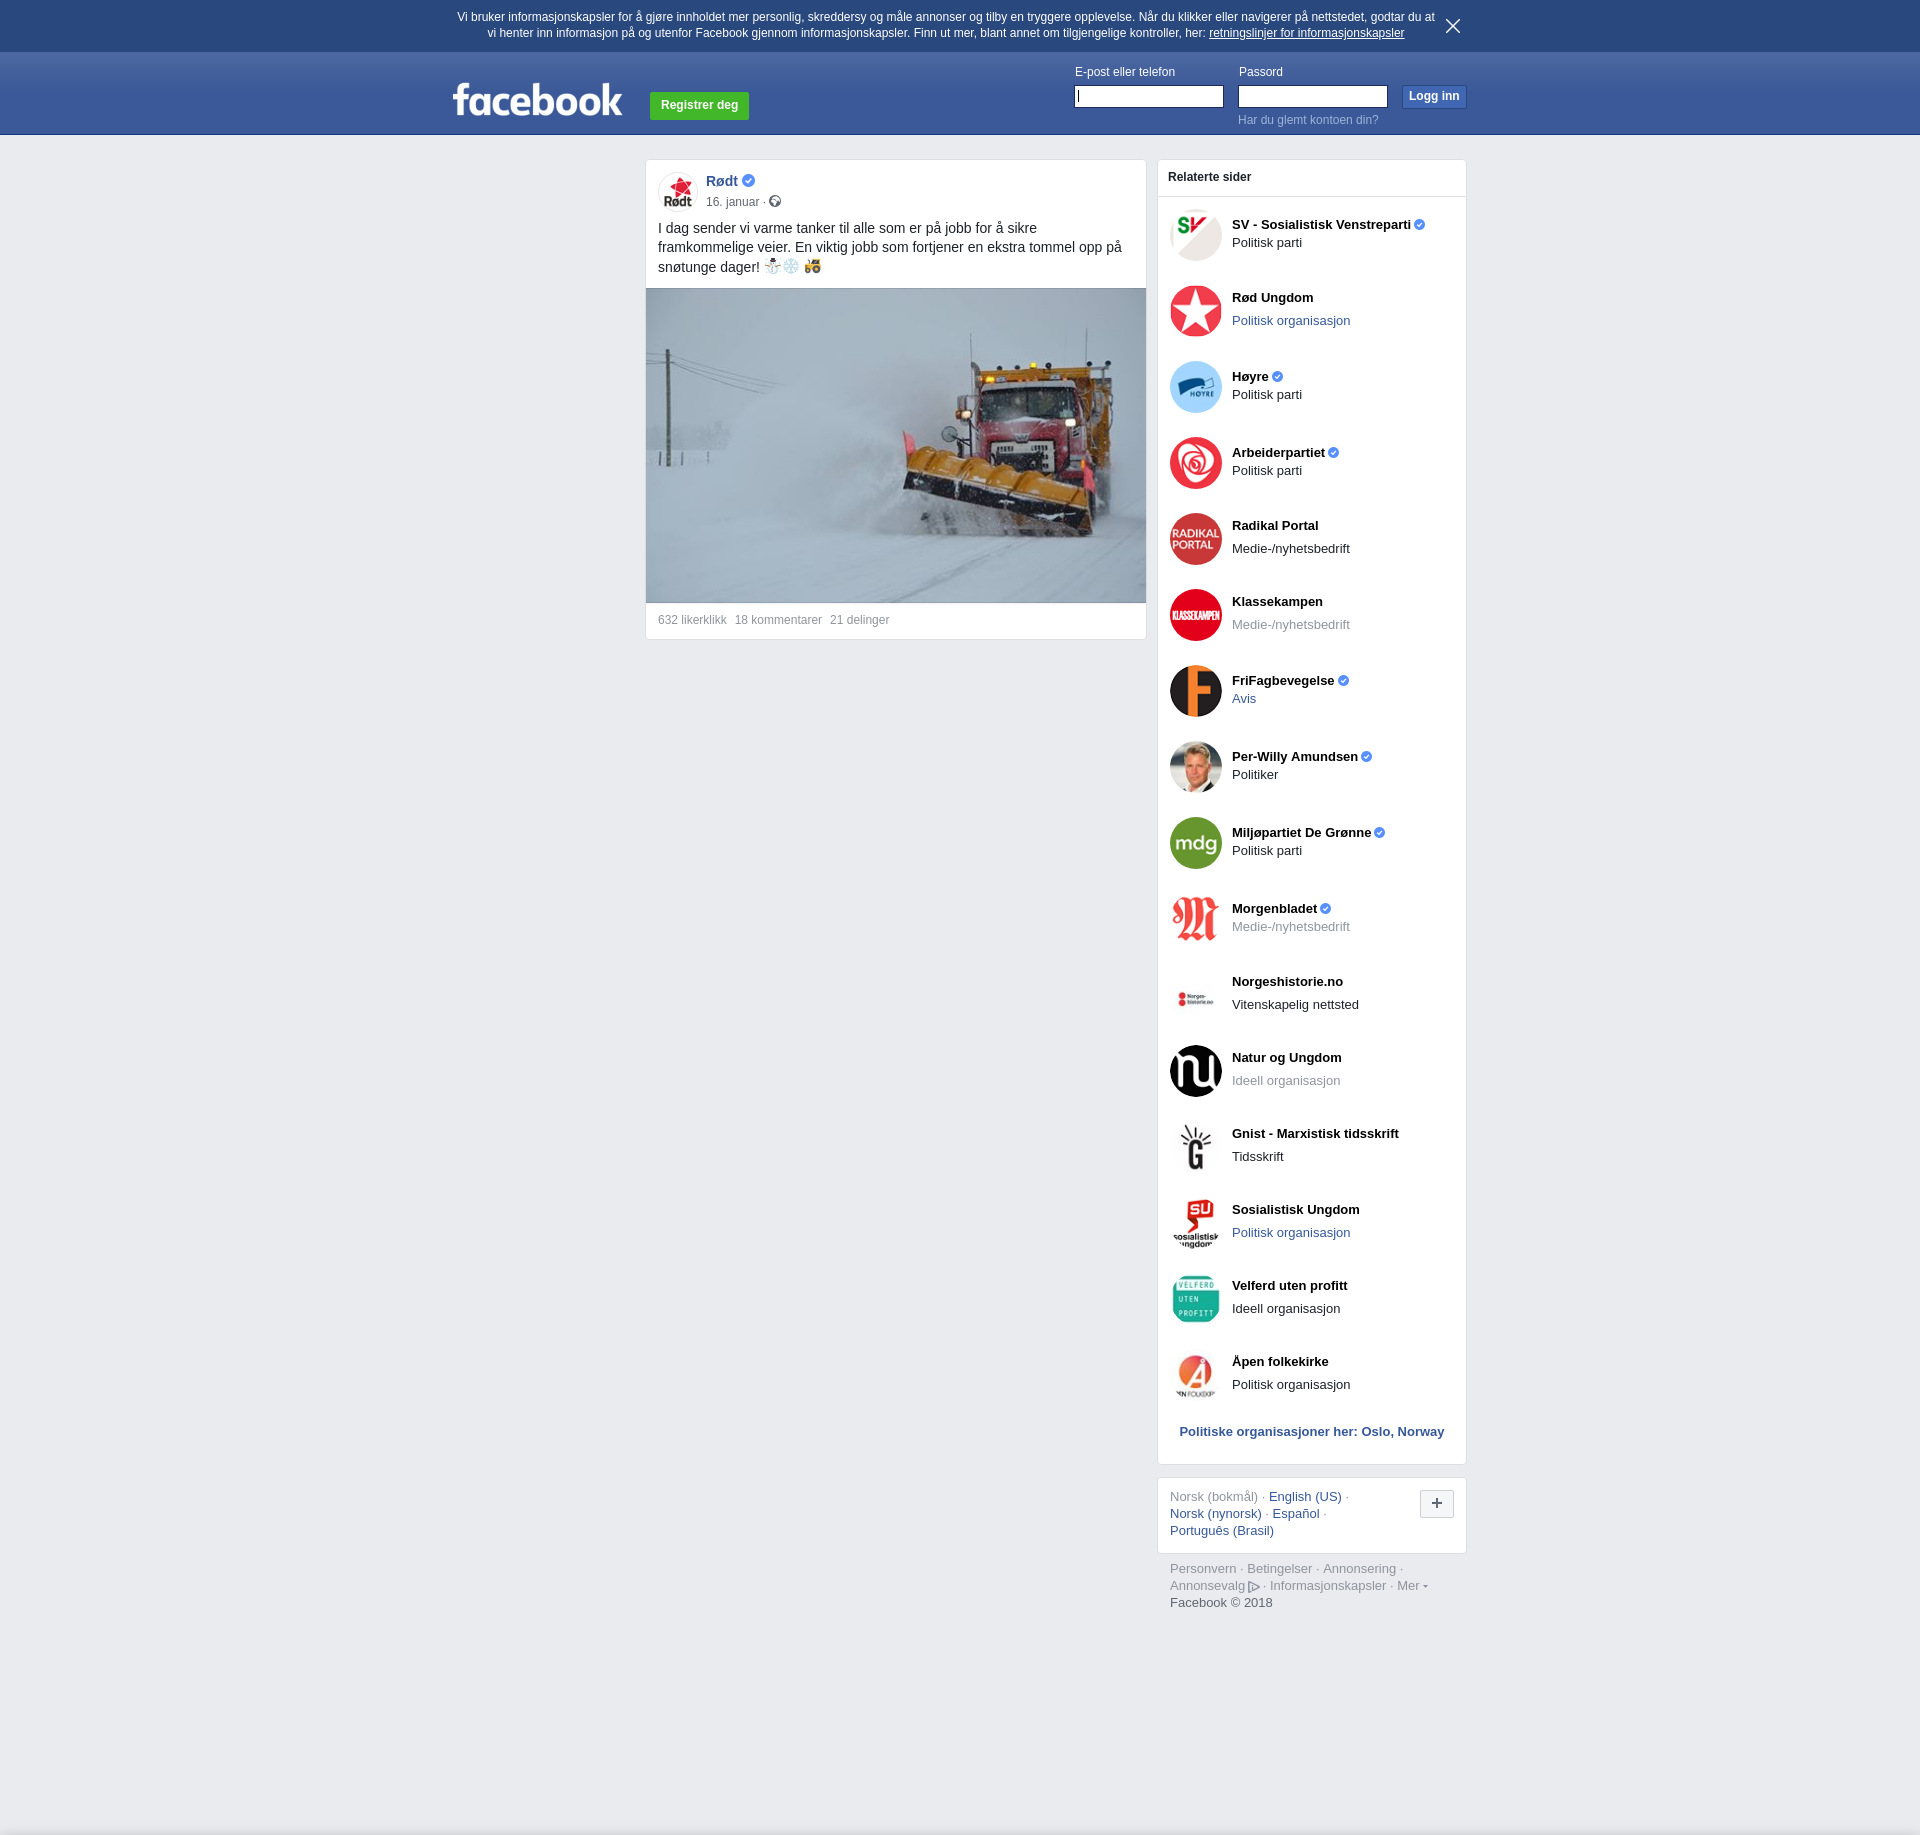Screen dimensions: 1920x1835
Task: Open retningslinjer for informasjonskapsler link
Action: 1306,33
